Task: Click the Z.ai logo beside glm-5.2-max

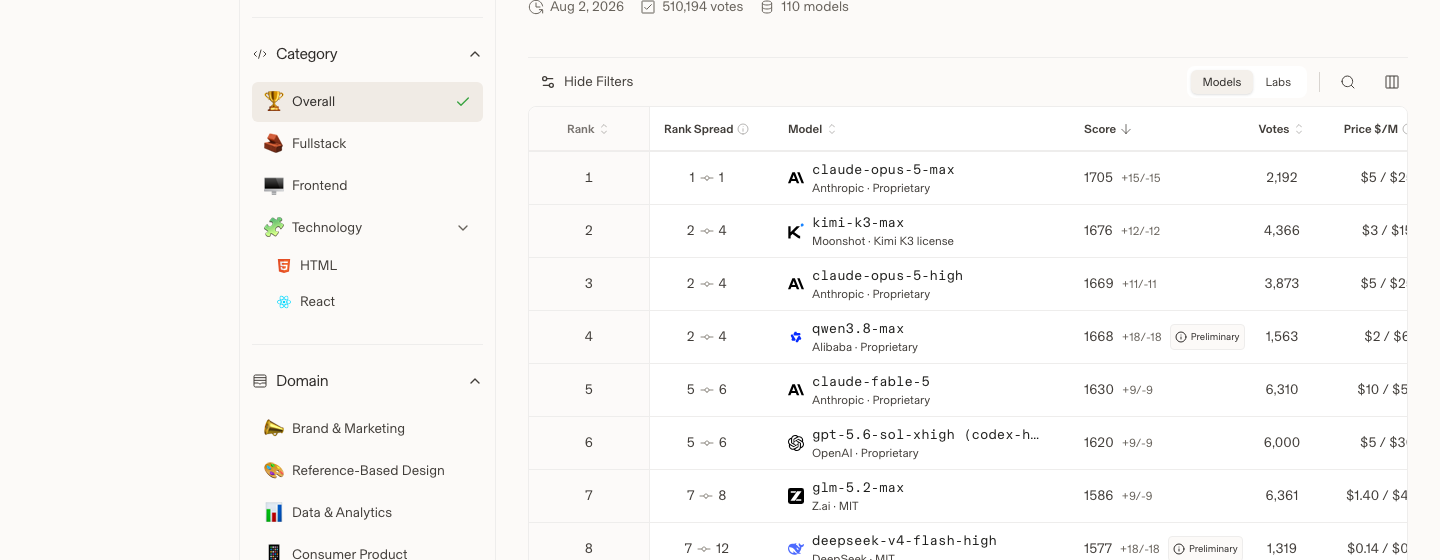Action: tap(796, 496)
